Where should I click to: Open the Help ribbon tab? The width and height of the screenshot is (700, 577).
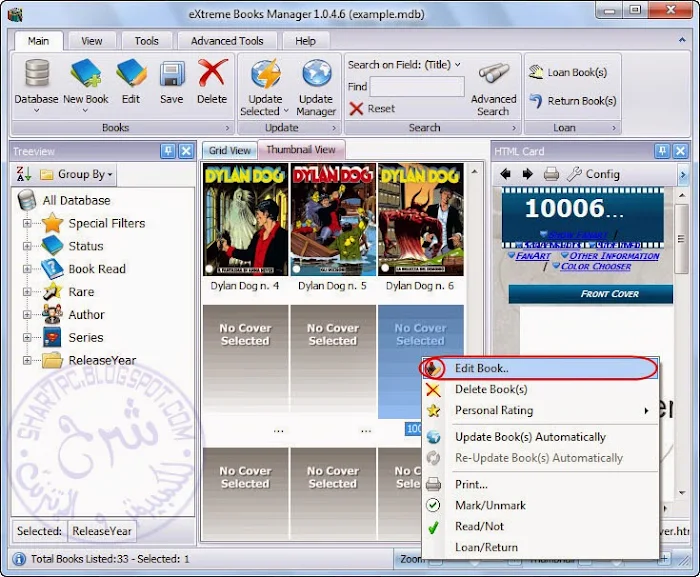305,41
